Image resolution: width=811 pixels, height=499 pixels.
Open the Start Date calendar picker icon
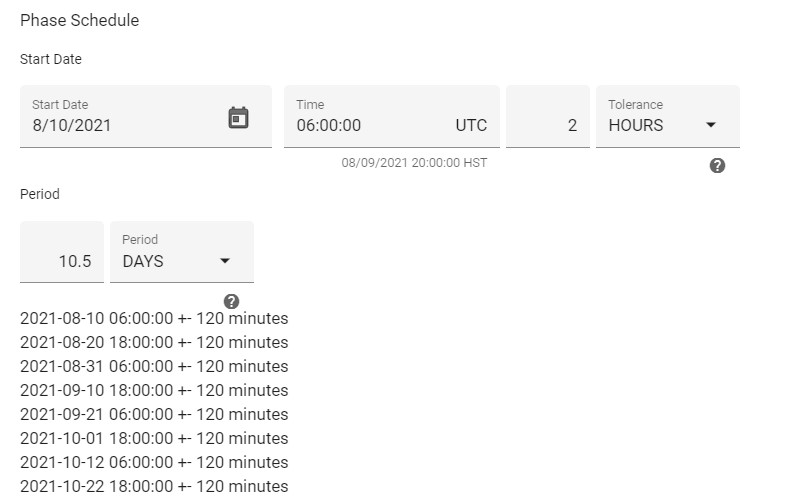(238, 118)
